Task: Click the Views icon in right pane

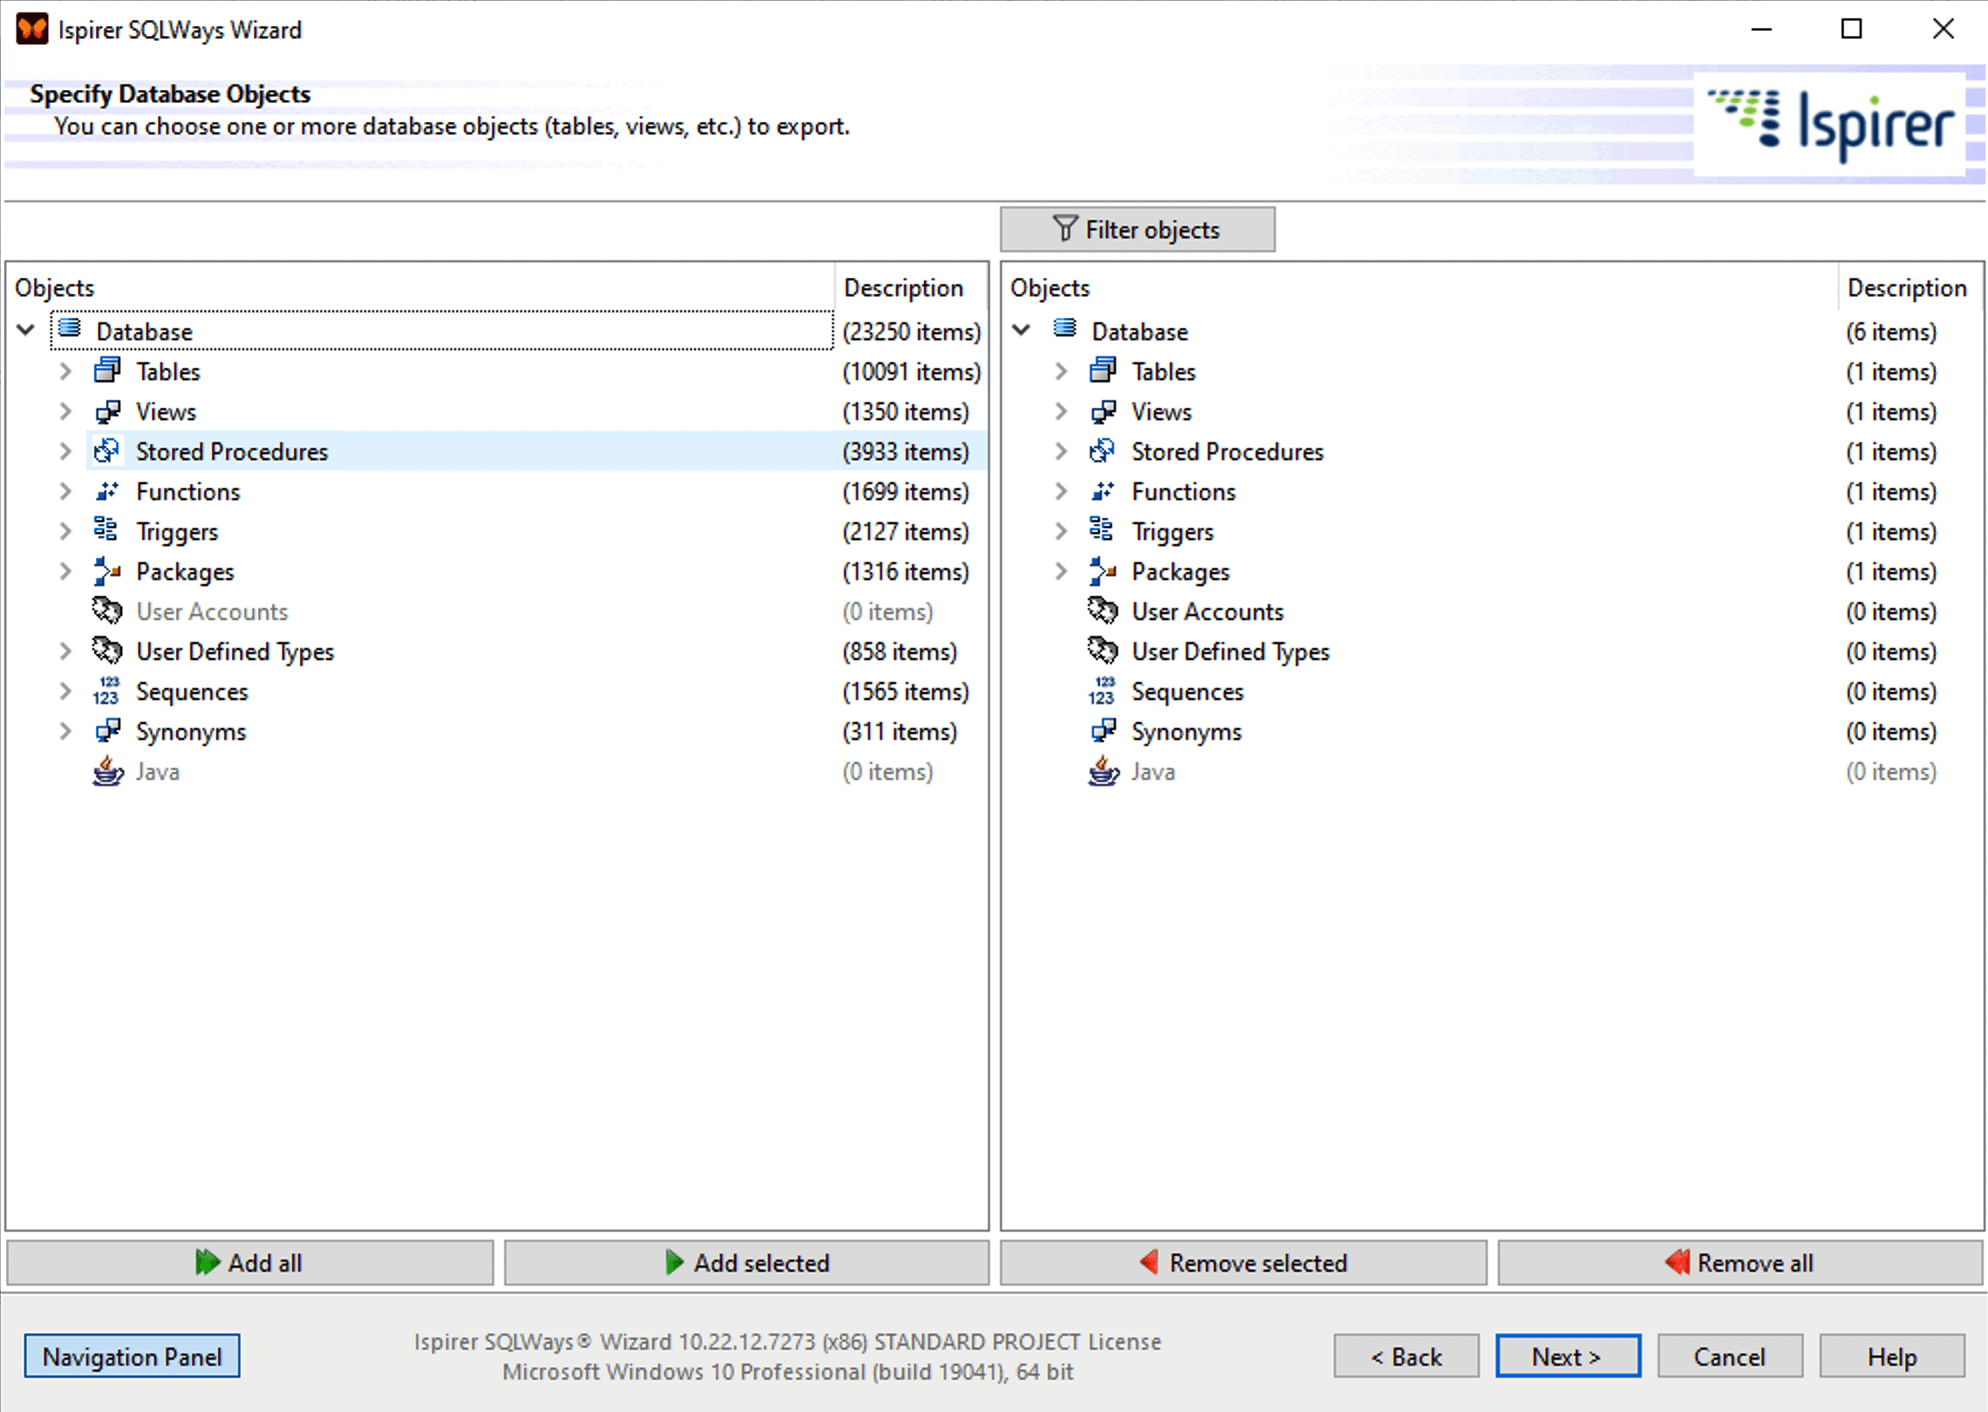Action: point(1103,411)
